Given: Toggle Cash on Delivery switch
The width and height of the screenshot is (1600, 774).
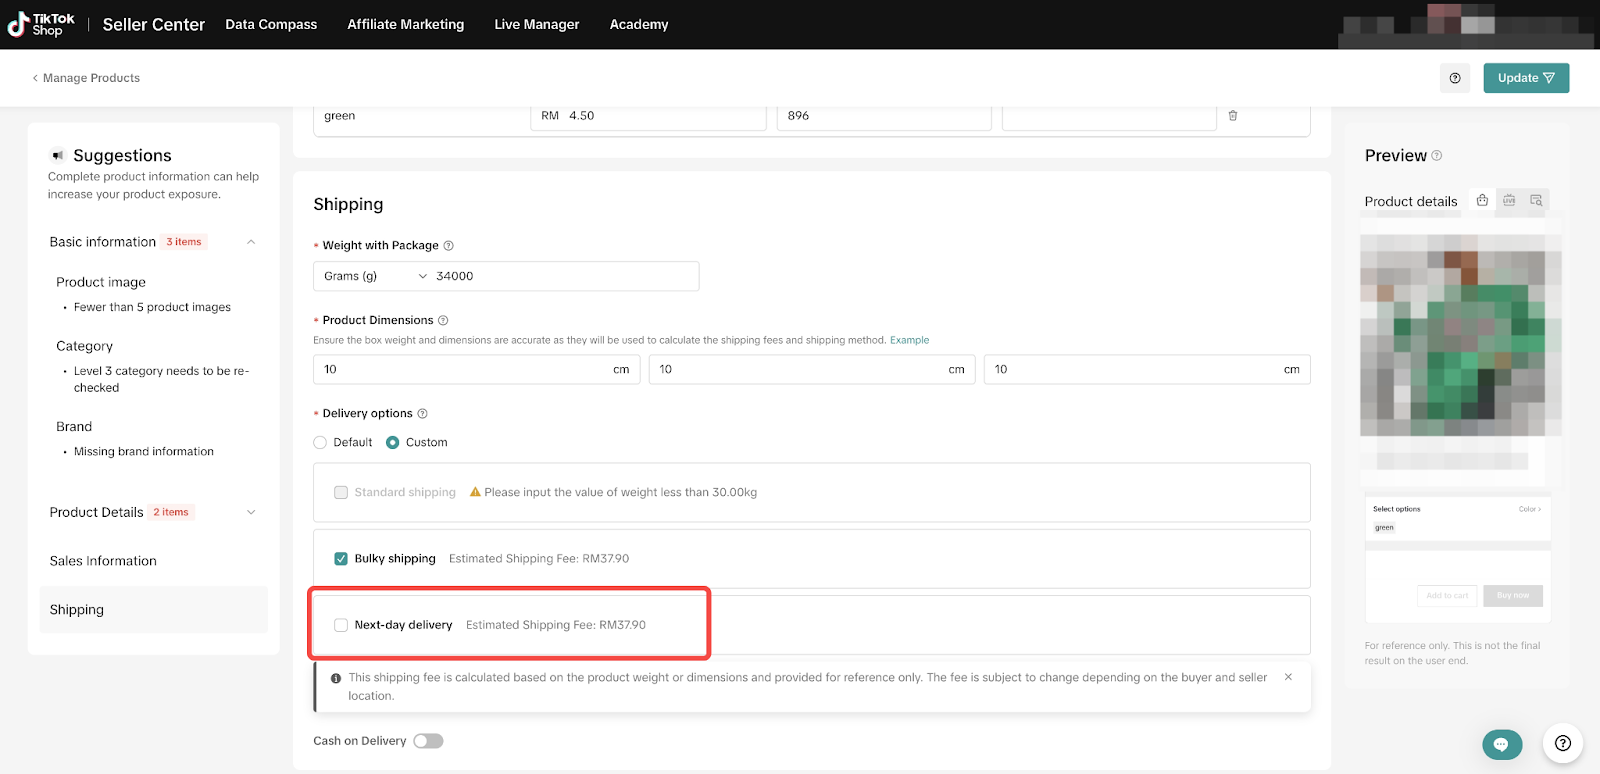Looking at the screenshot, I should [428, 741].
